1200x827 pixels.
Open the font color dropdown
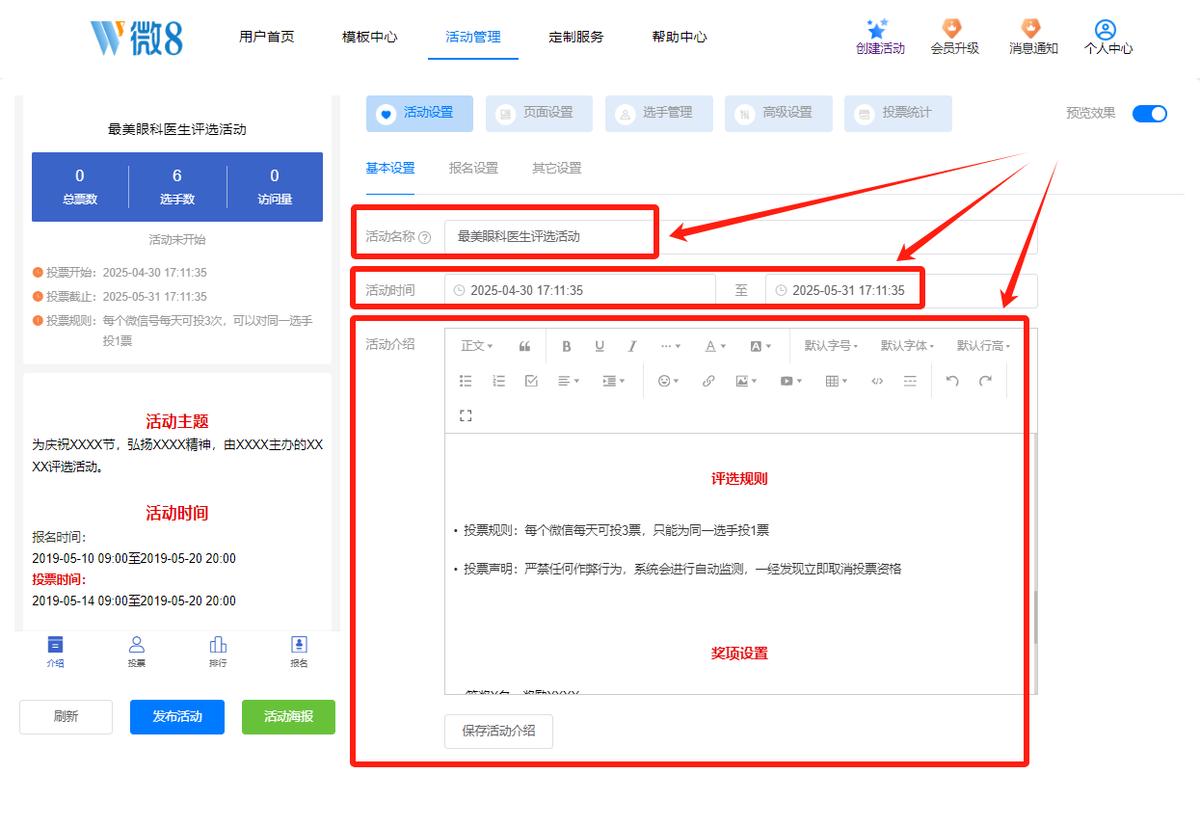tap(715, 346)
